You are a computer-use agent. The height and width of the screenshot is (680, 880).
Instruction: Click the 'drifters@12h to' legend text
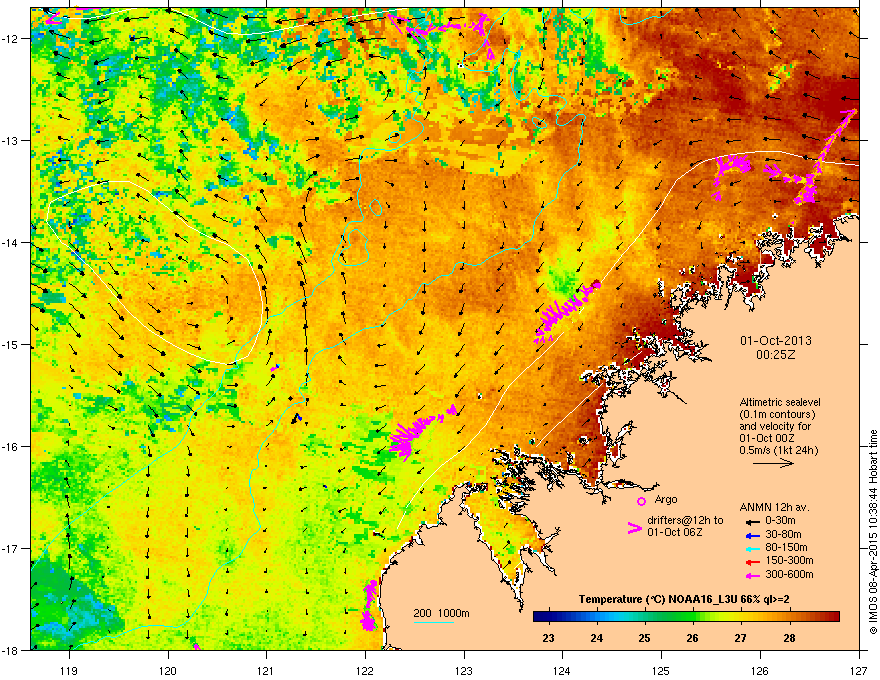[685, 521]
